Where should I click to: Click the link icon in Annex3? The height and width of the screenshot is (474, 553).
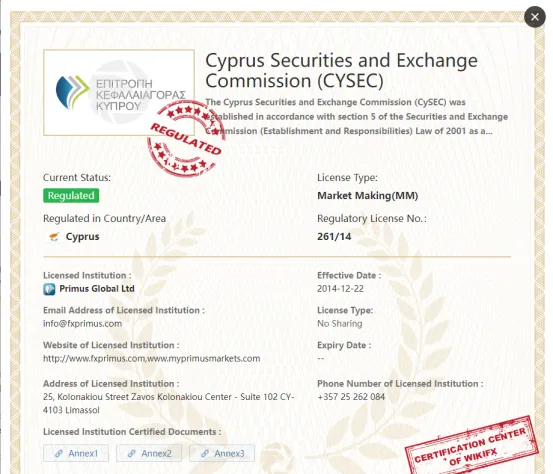coord(205,454)
